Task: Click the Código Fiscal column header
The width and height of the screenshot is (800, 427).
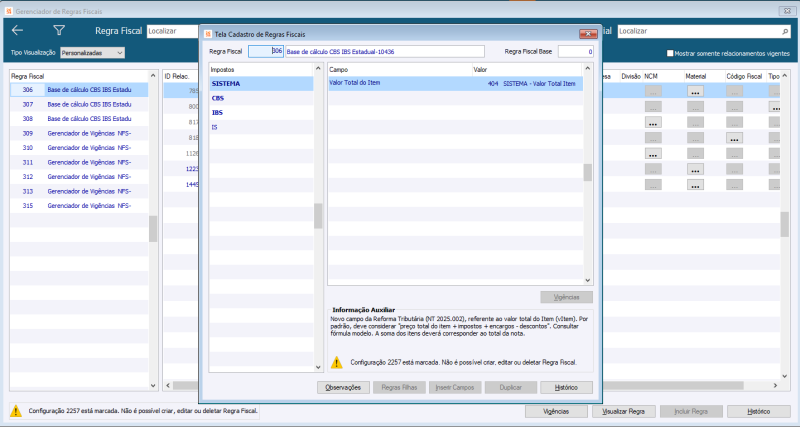Action: tap(745, 76)
